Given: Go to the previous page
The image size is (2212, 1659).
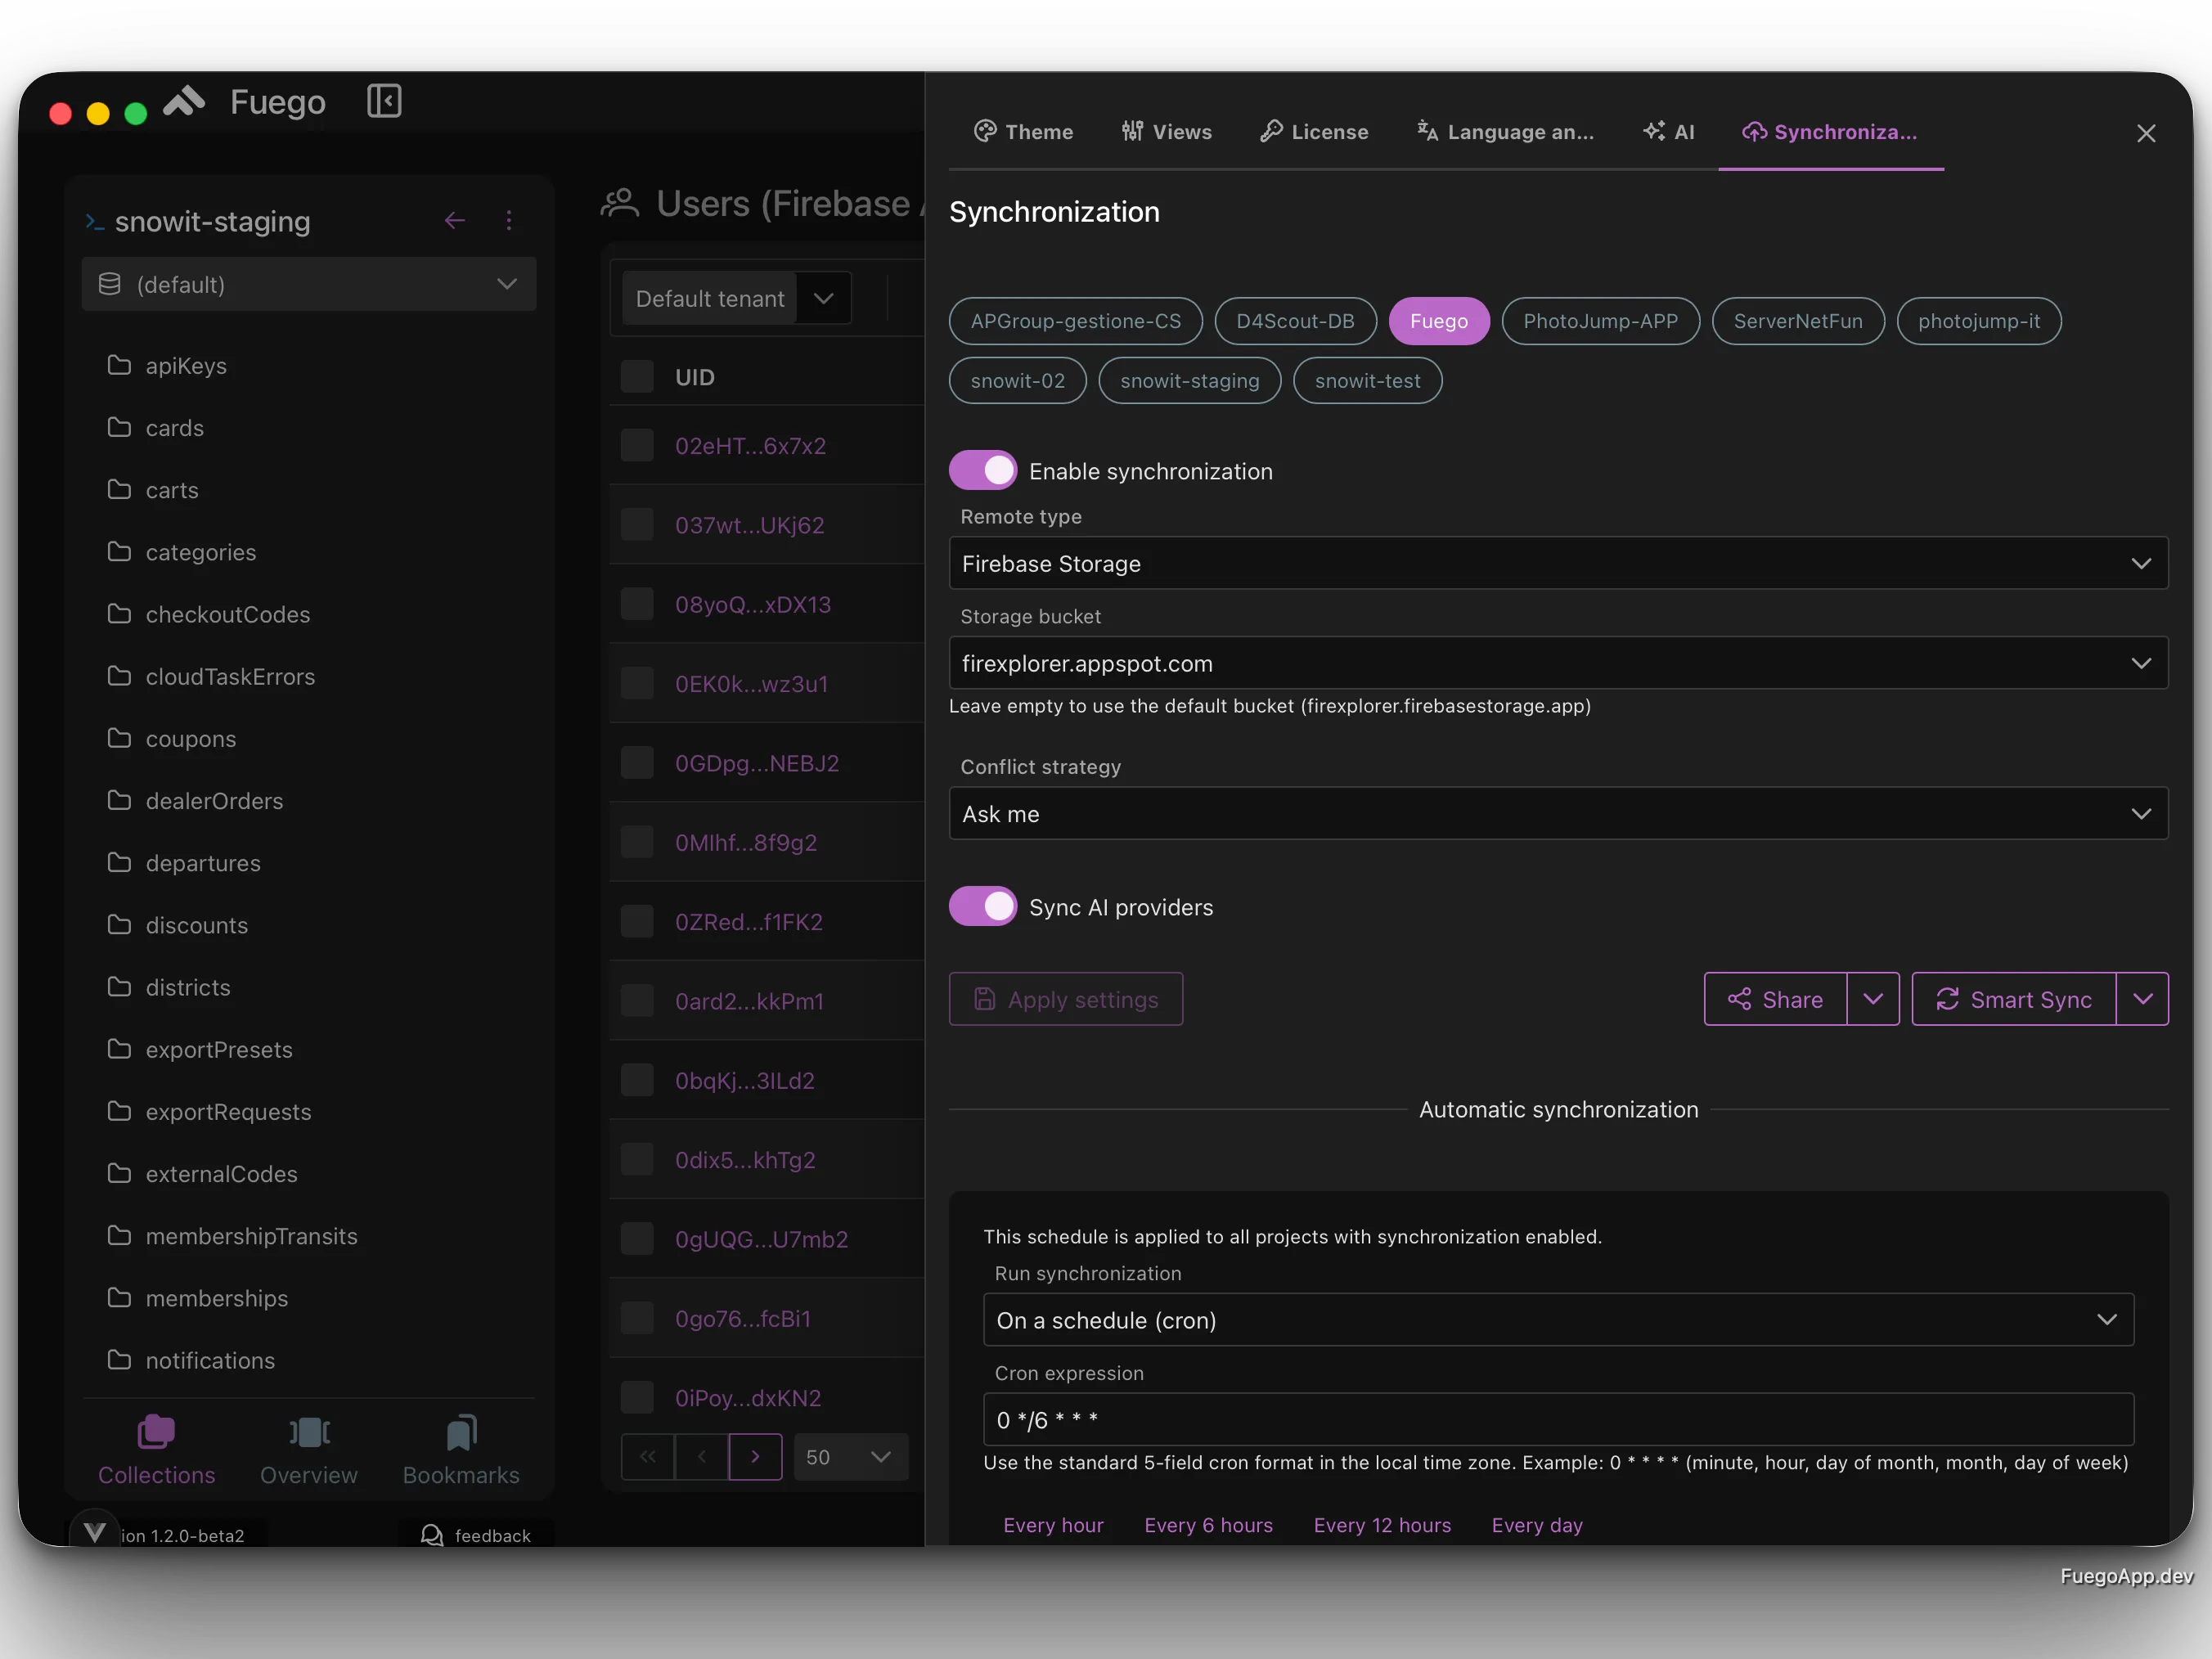Looking at the screenshot, I should [x=702, y=1456].
